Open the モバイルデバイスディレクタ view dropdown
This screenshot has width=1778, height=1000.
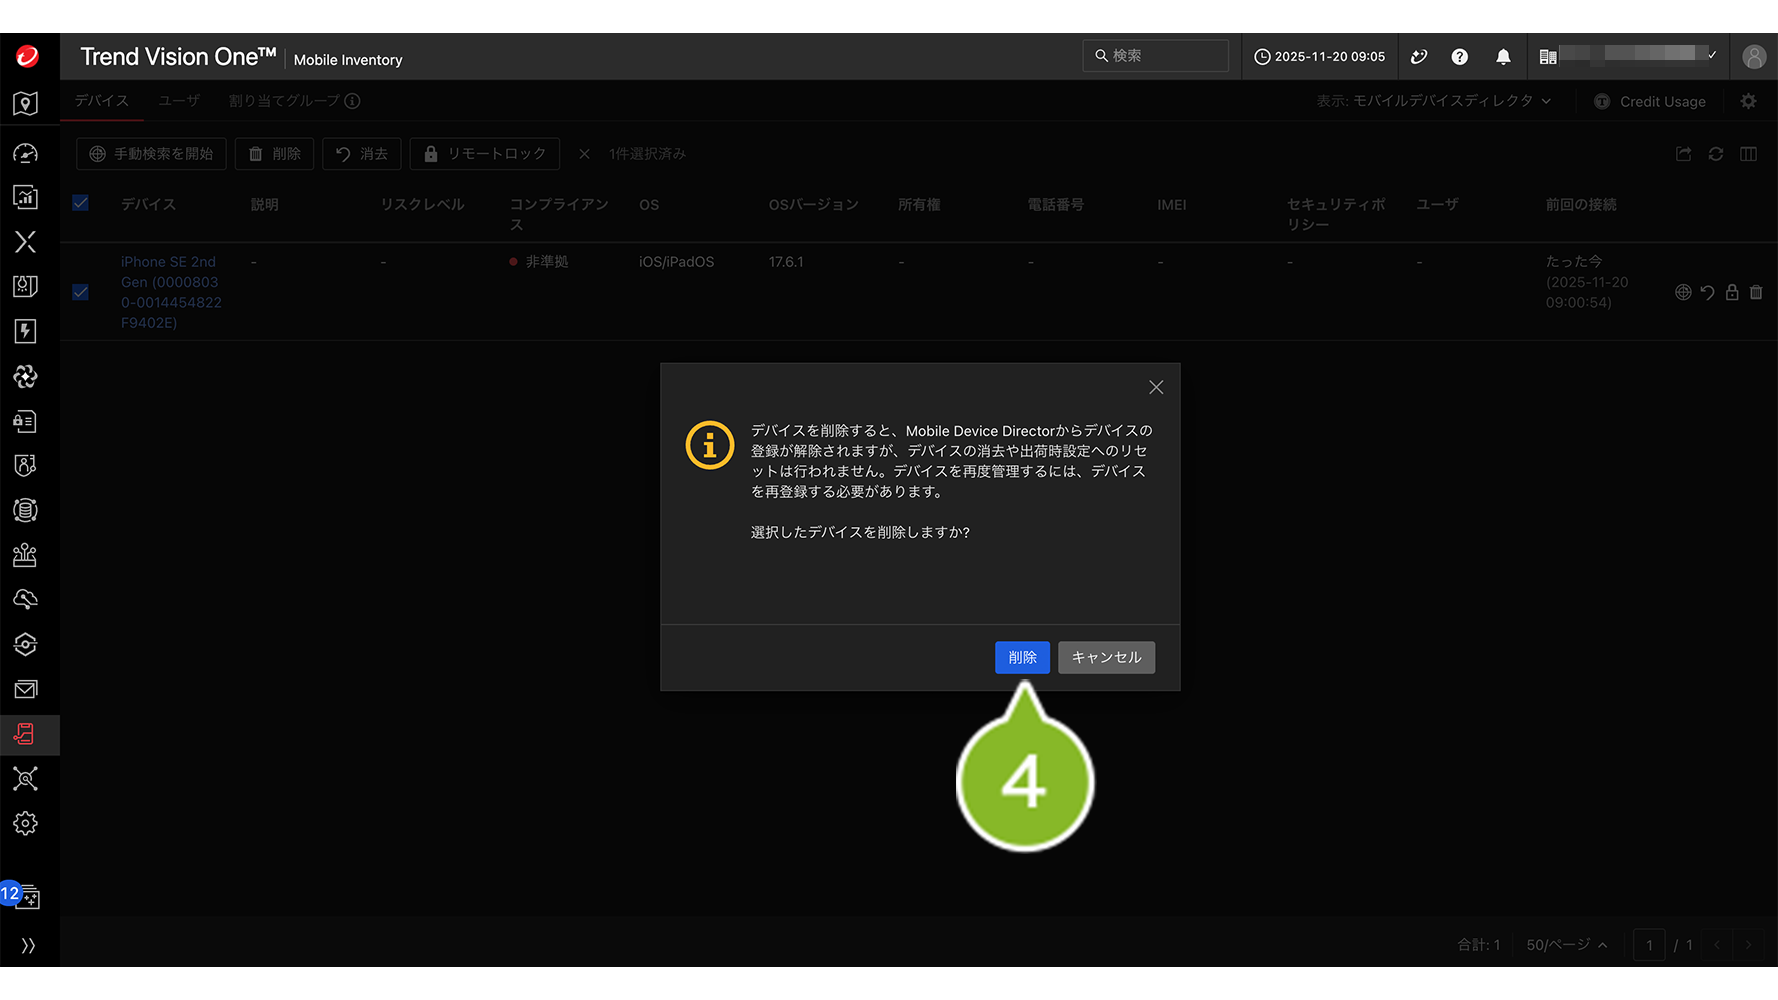(x=1434, y=101)
